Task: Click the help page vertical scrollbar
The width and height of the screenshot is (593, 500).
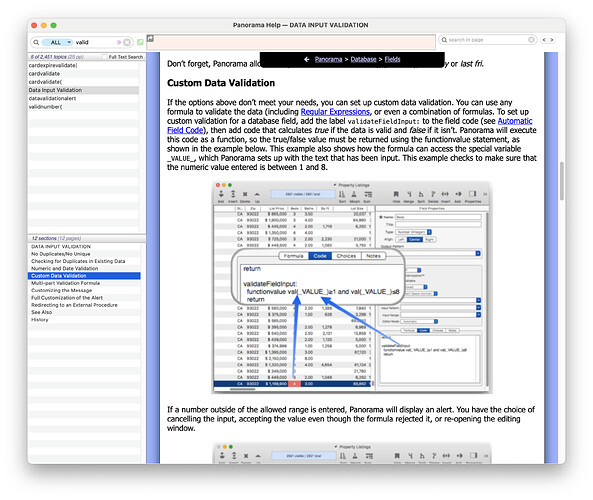Action: click(x=562, y=181)
